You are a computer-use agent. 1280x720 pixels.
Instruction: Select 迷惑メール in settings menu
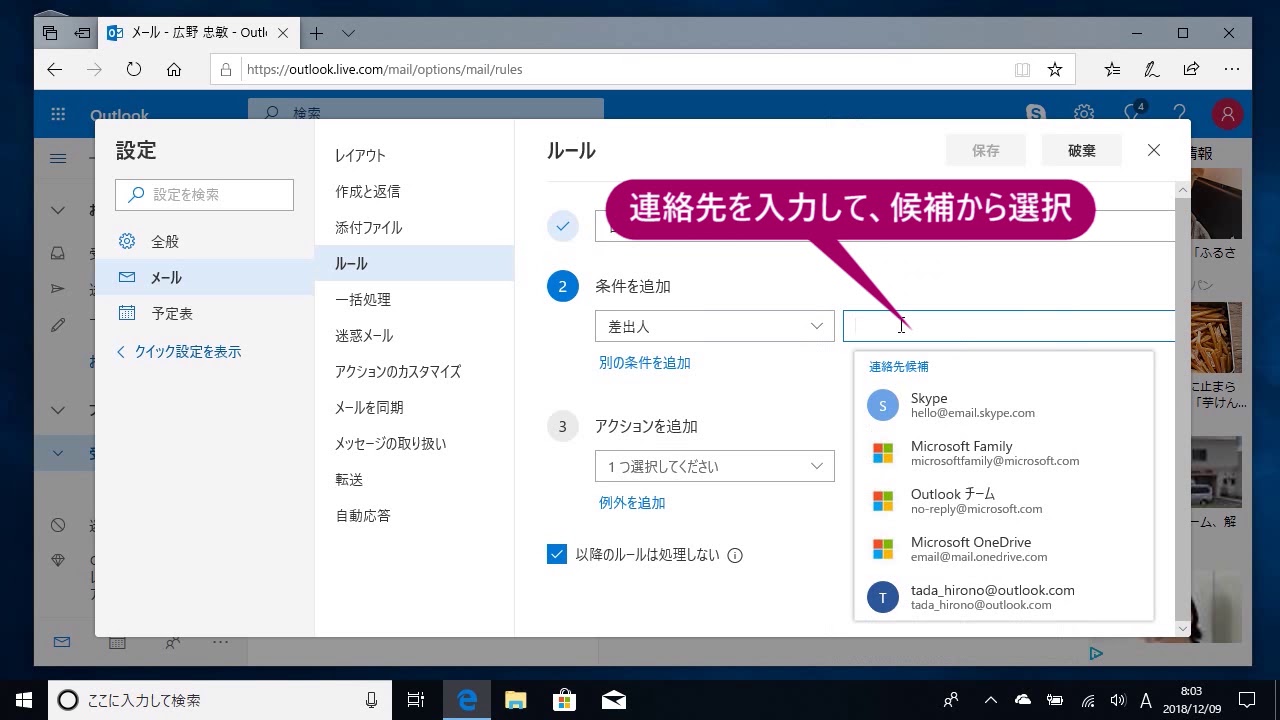414,336
